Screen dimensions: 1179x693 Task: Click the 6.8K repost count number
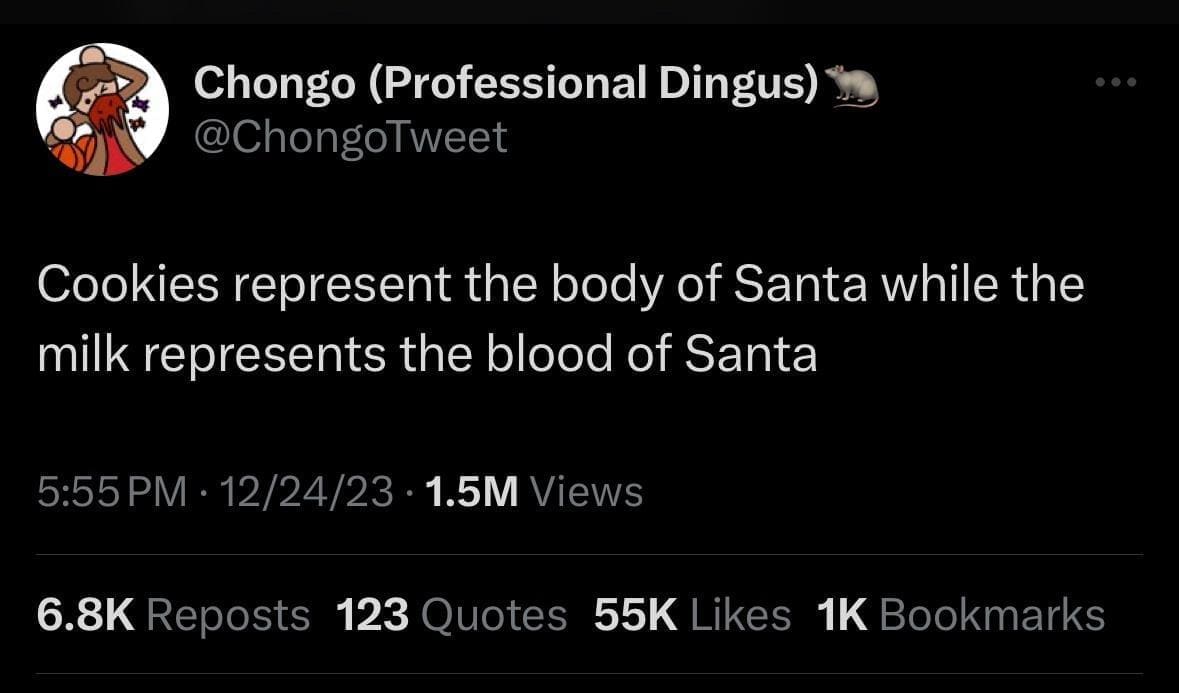coord(85,615)
